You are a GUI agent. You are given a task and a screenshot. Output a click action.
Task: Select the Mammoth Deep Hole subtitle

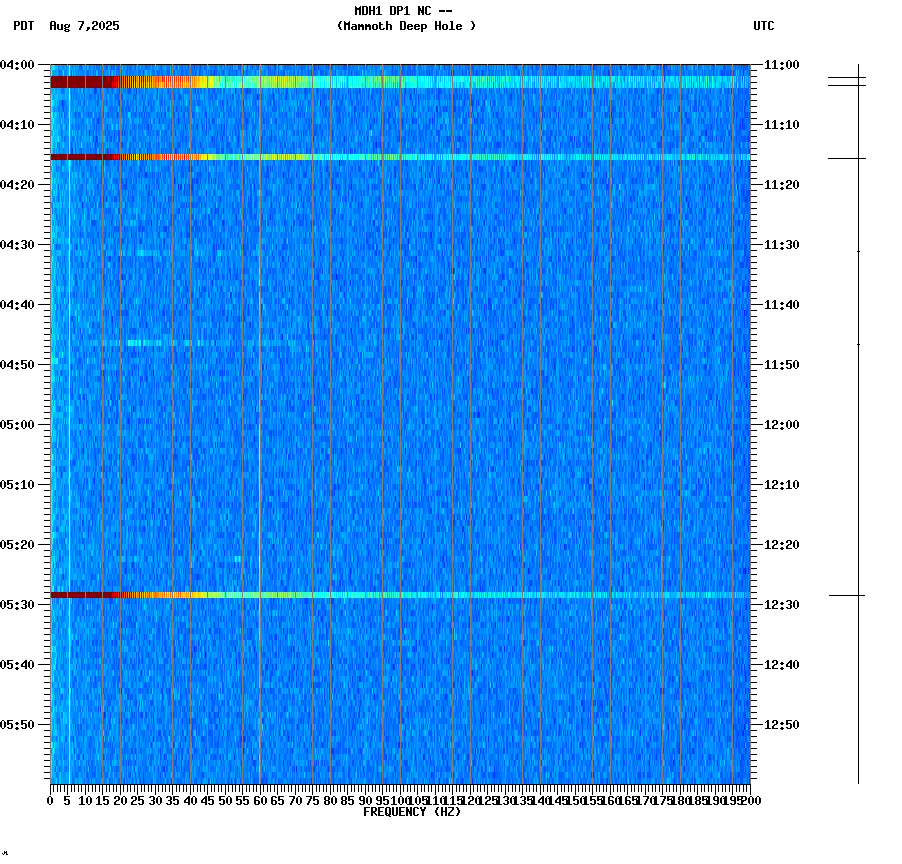[x=408, y=27]
